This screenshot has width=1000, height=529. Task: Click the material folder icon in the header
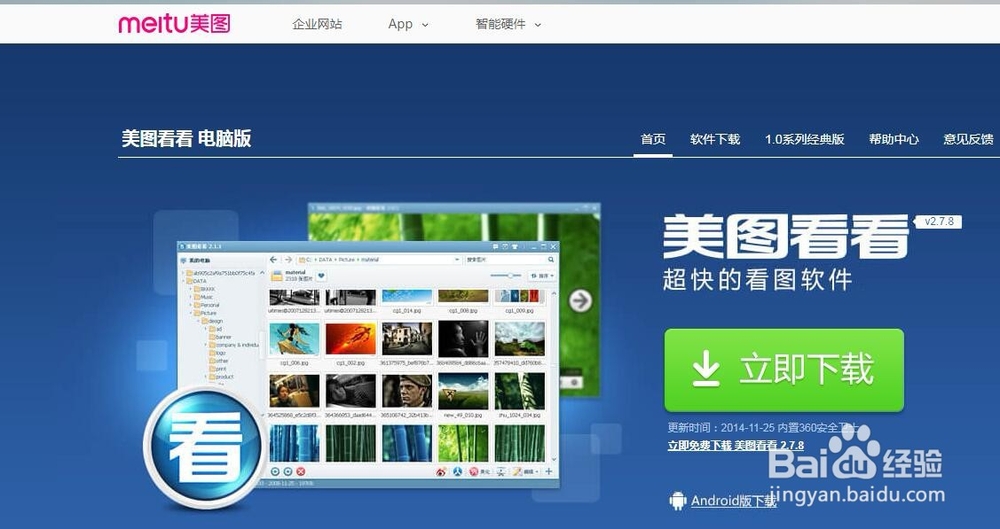tap(277, 276)
